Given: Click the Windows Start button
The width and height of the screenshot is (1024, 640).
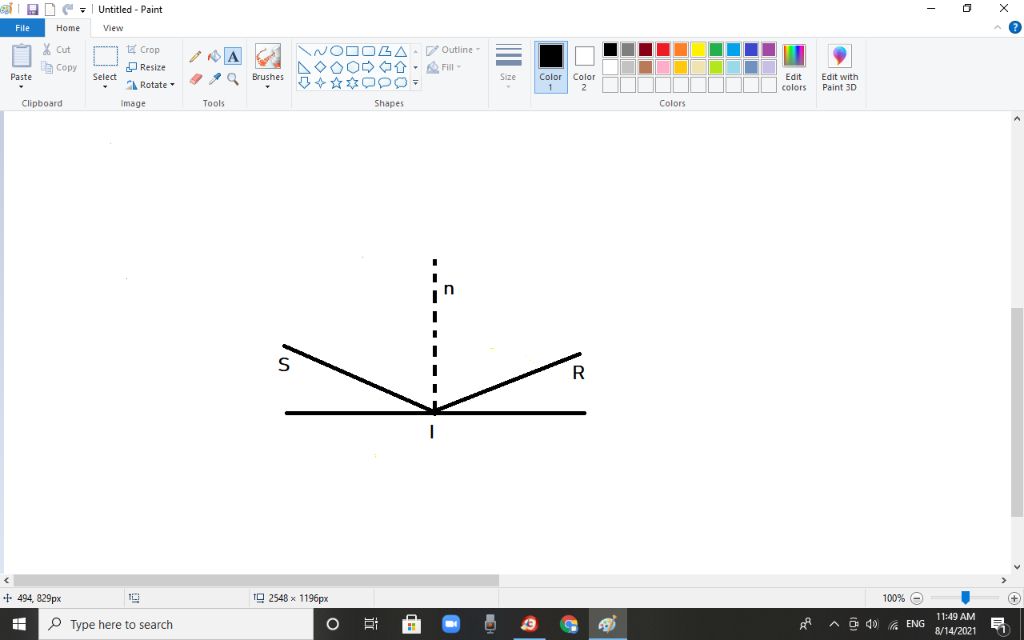Looking at the screenshot, I should 19,624.
